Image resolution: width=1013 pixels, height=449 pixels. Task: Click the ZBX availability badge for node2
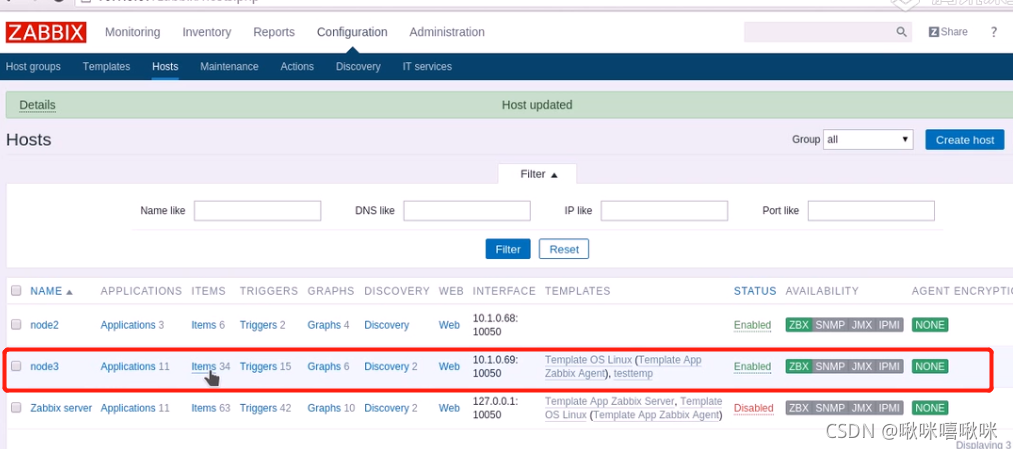point(799,325)
